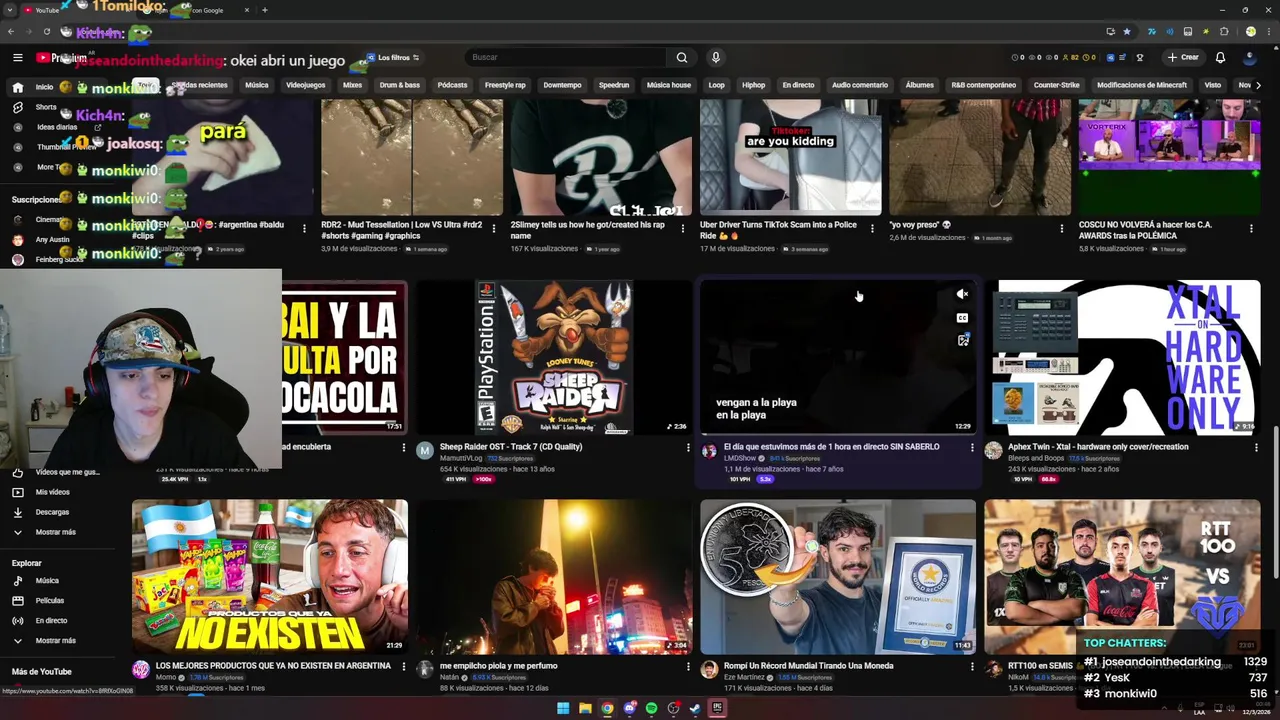
Task: Open the Xtal hardware only thumbnail
Action: (1122, 357)
